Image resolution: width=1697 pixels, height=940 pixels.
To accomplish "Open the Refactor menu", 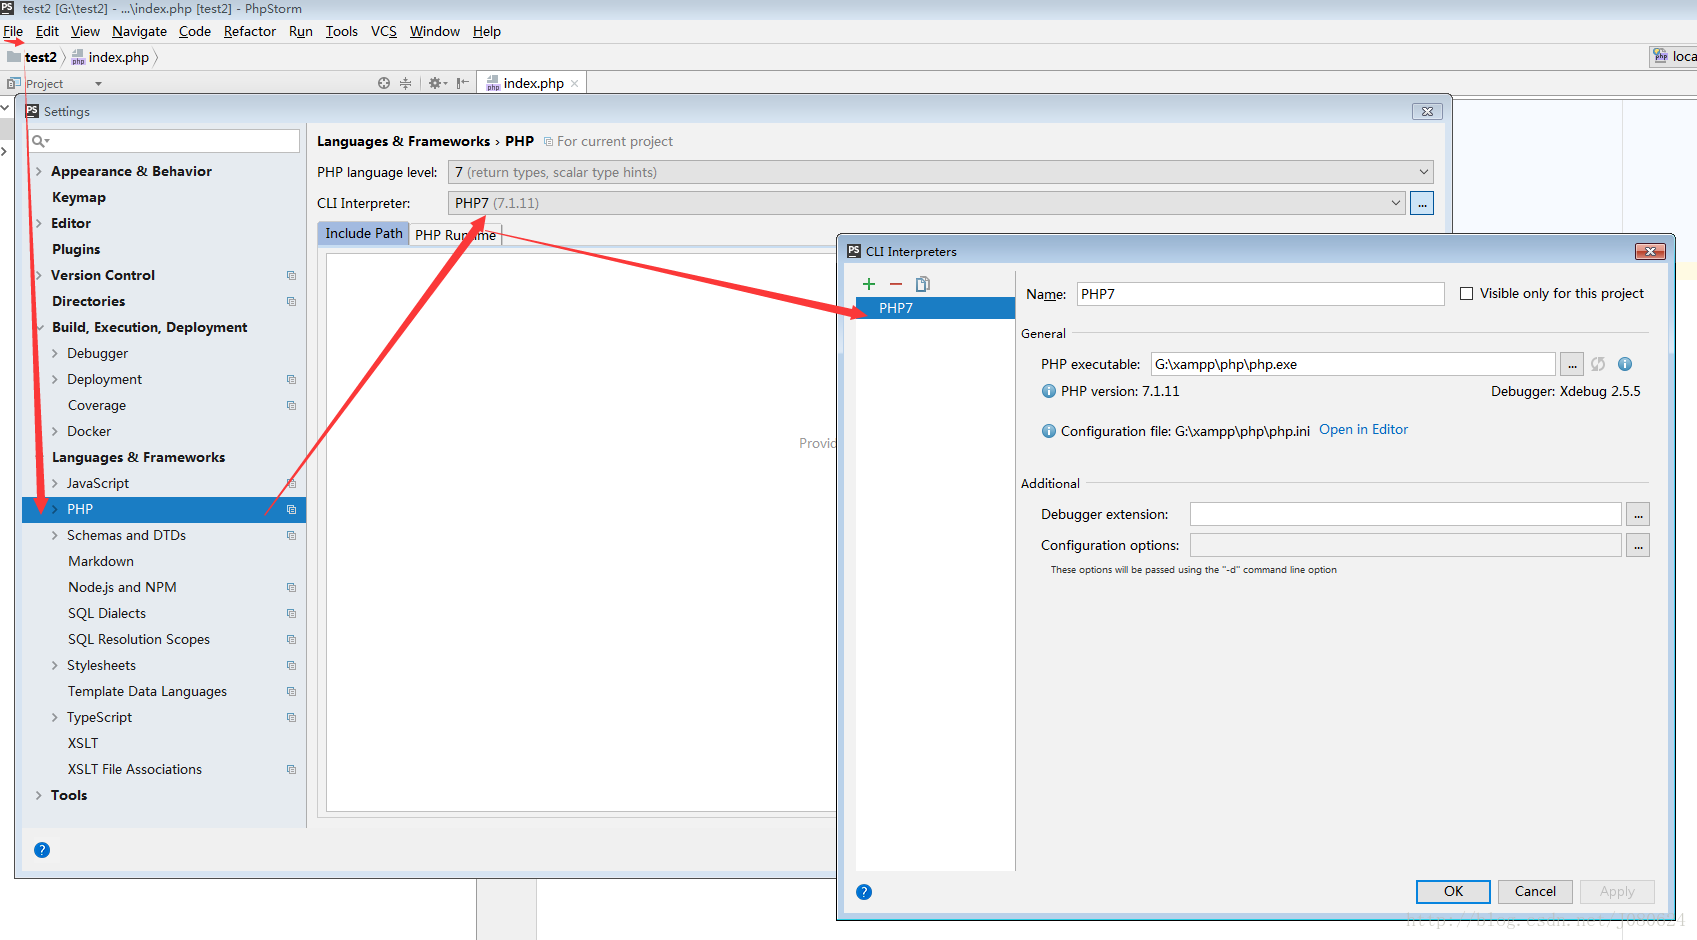I will (x=250, y=31).
